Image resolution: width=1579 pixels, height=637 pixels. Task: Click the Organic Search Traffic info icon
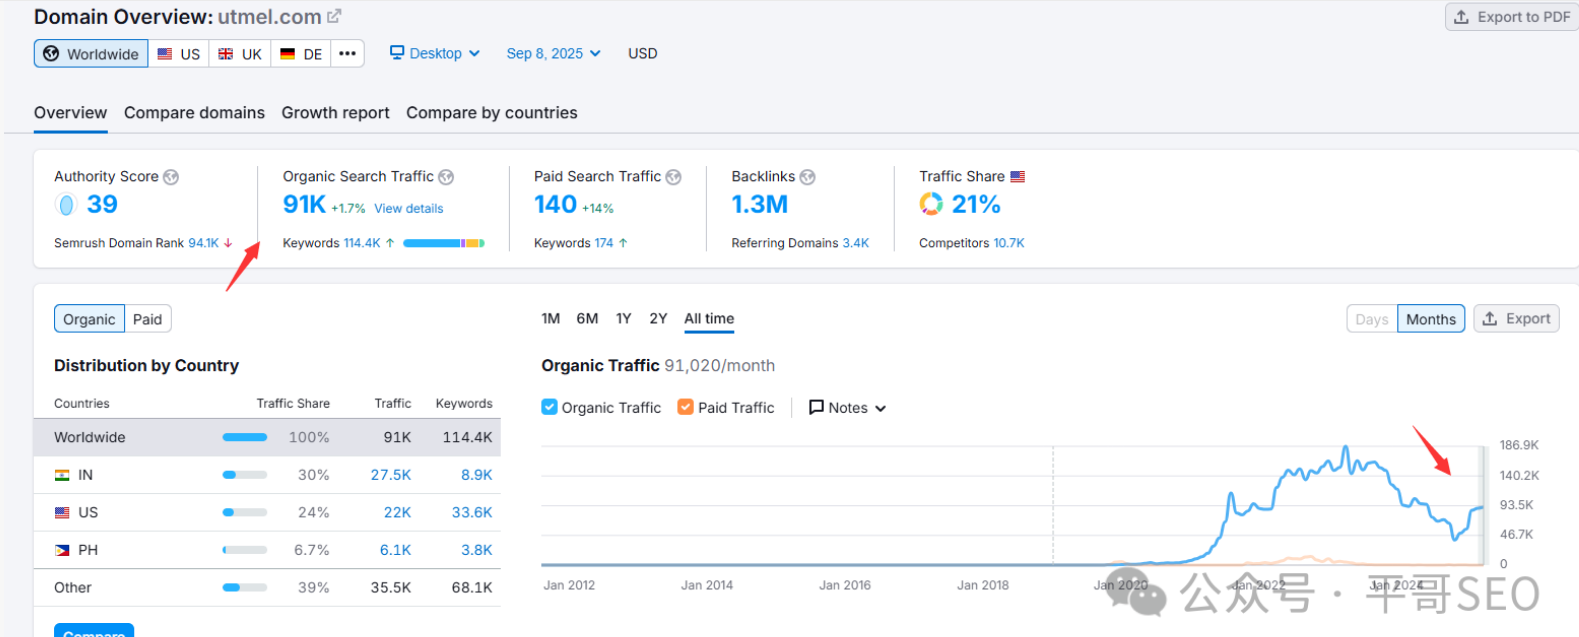(x=446, y=177)
